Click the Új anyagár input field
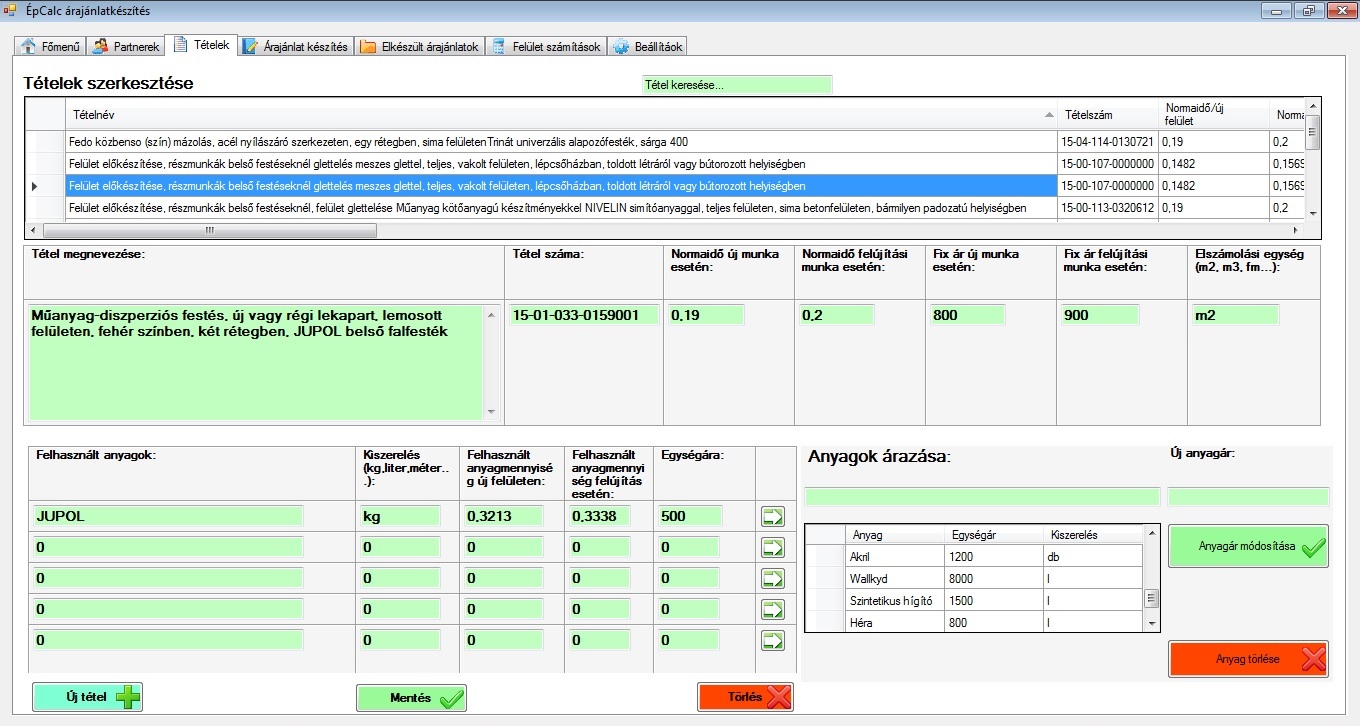The width and height of the screenshot is (1360, 726). pyautogui.click(x=1248, y=497)
